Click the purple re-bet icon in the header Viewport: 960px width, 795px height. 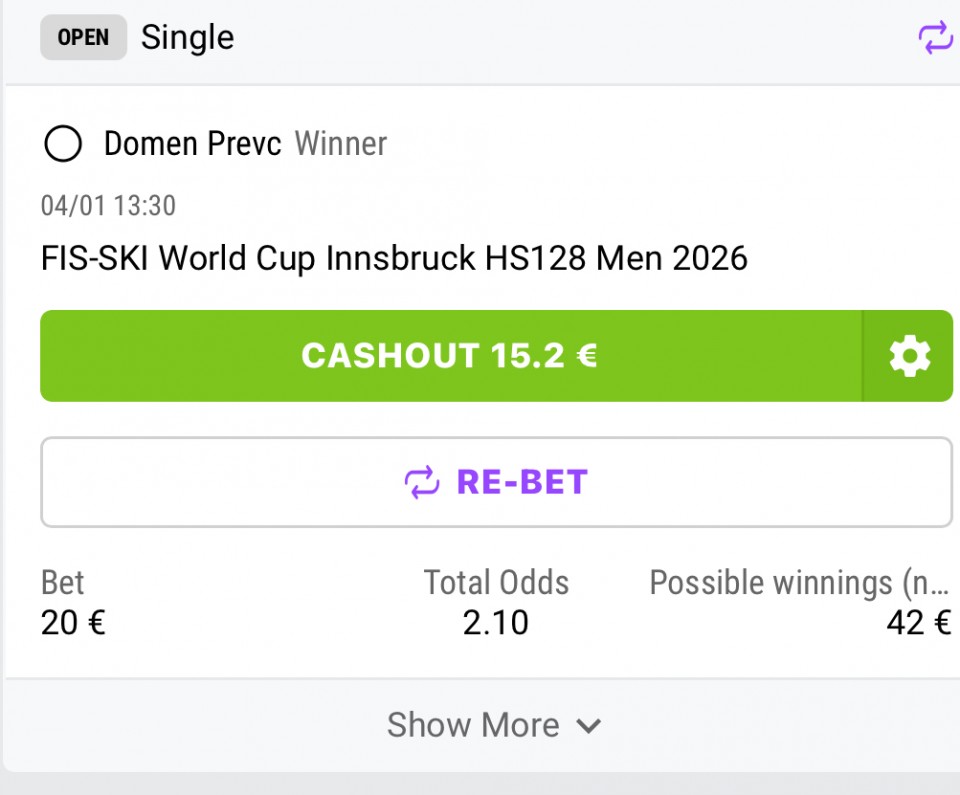934,38
